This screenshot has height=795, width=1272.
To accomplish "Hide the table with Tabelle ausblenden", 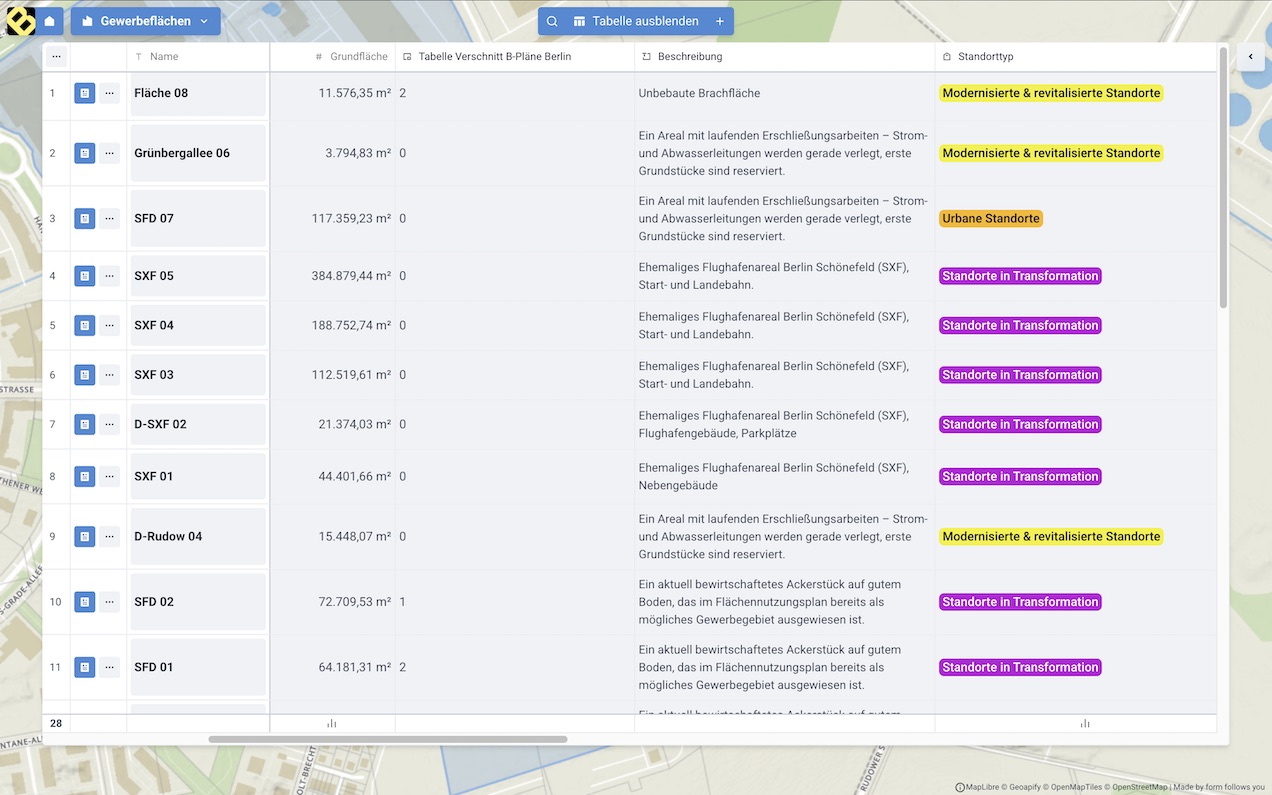I will (x=636, y=21).
